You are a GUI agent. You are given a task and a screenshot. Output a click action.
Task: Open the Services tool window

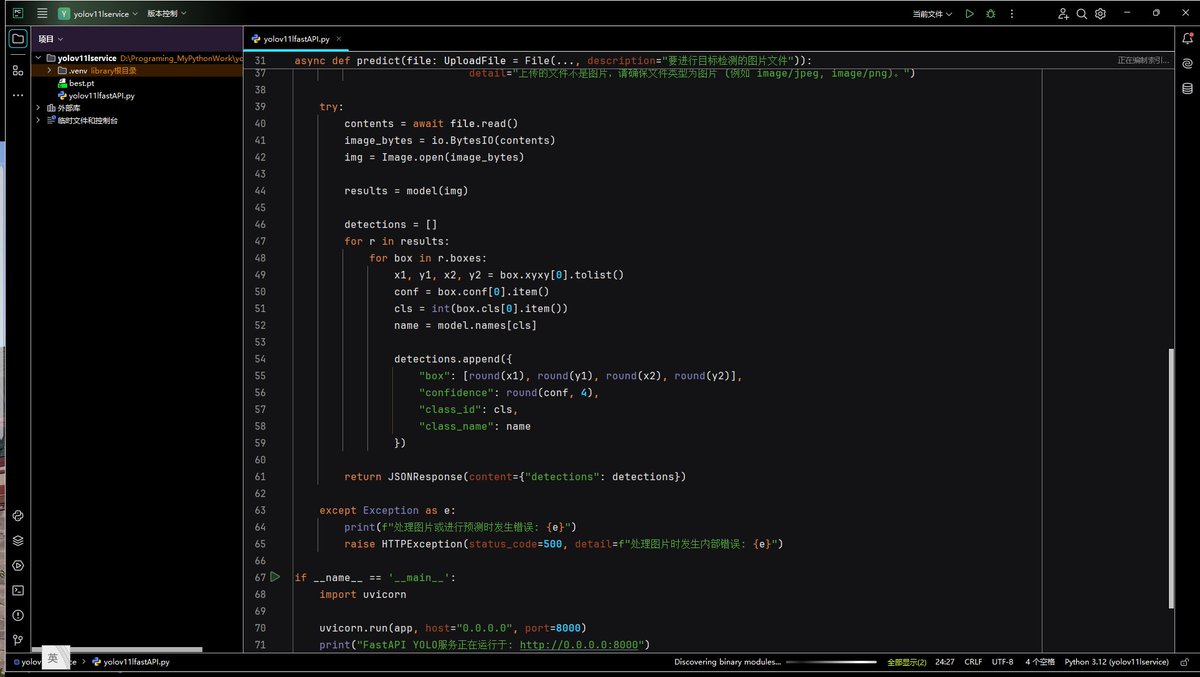(17, 565)
